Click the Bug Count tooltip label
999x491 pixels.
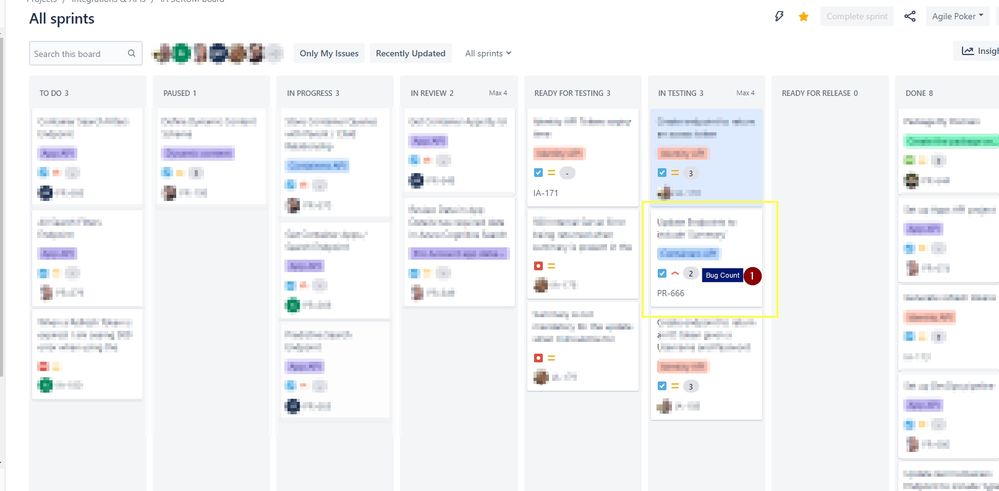(x=722, y=276)
